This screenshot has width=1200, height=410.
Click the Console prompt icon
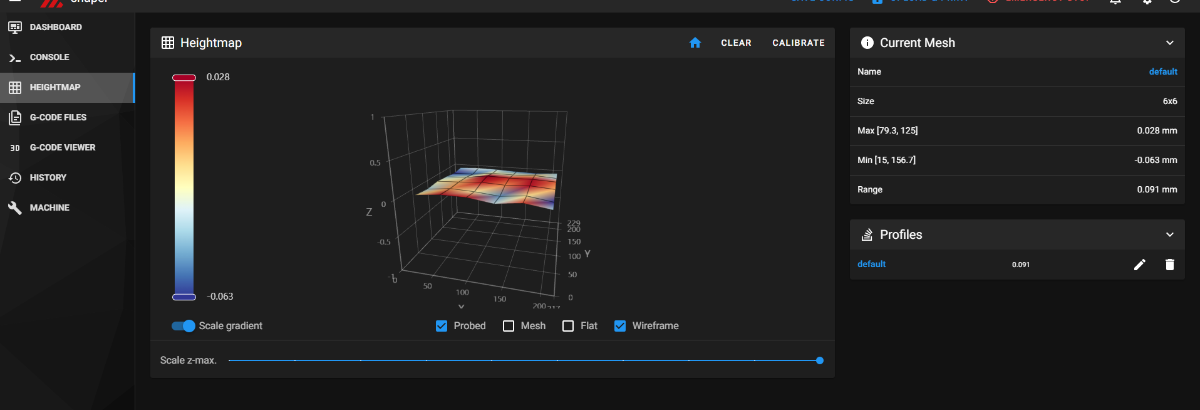pos(15,57)
